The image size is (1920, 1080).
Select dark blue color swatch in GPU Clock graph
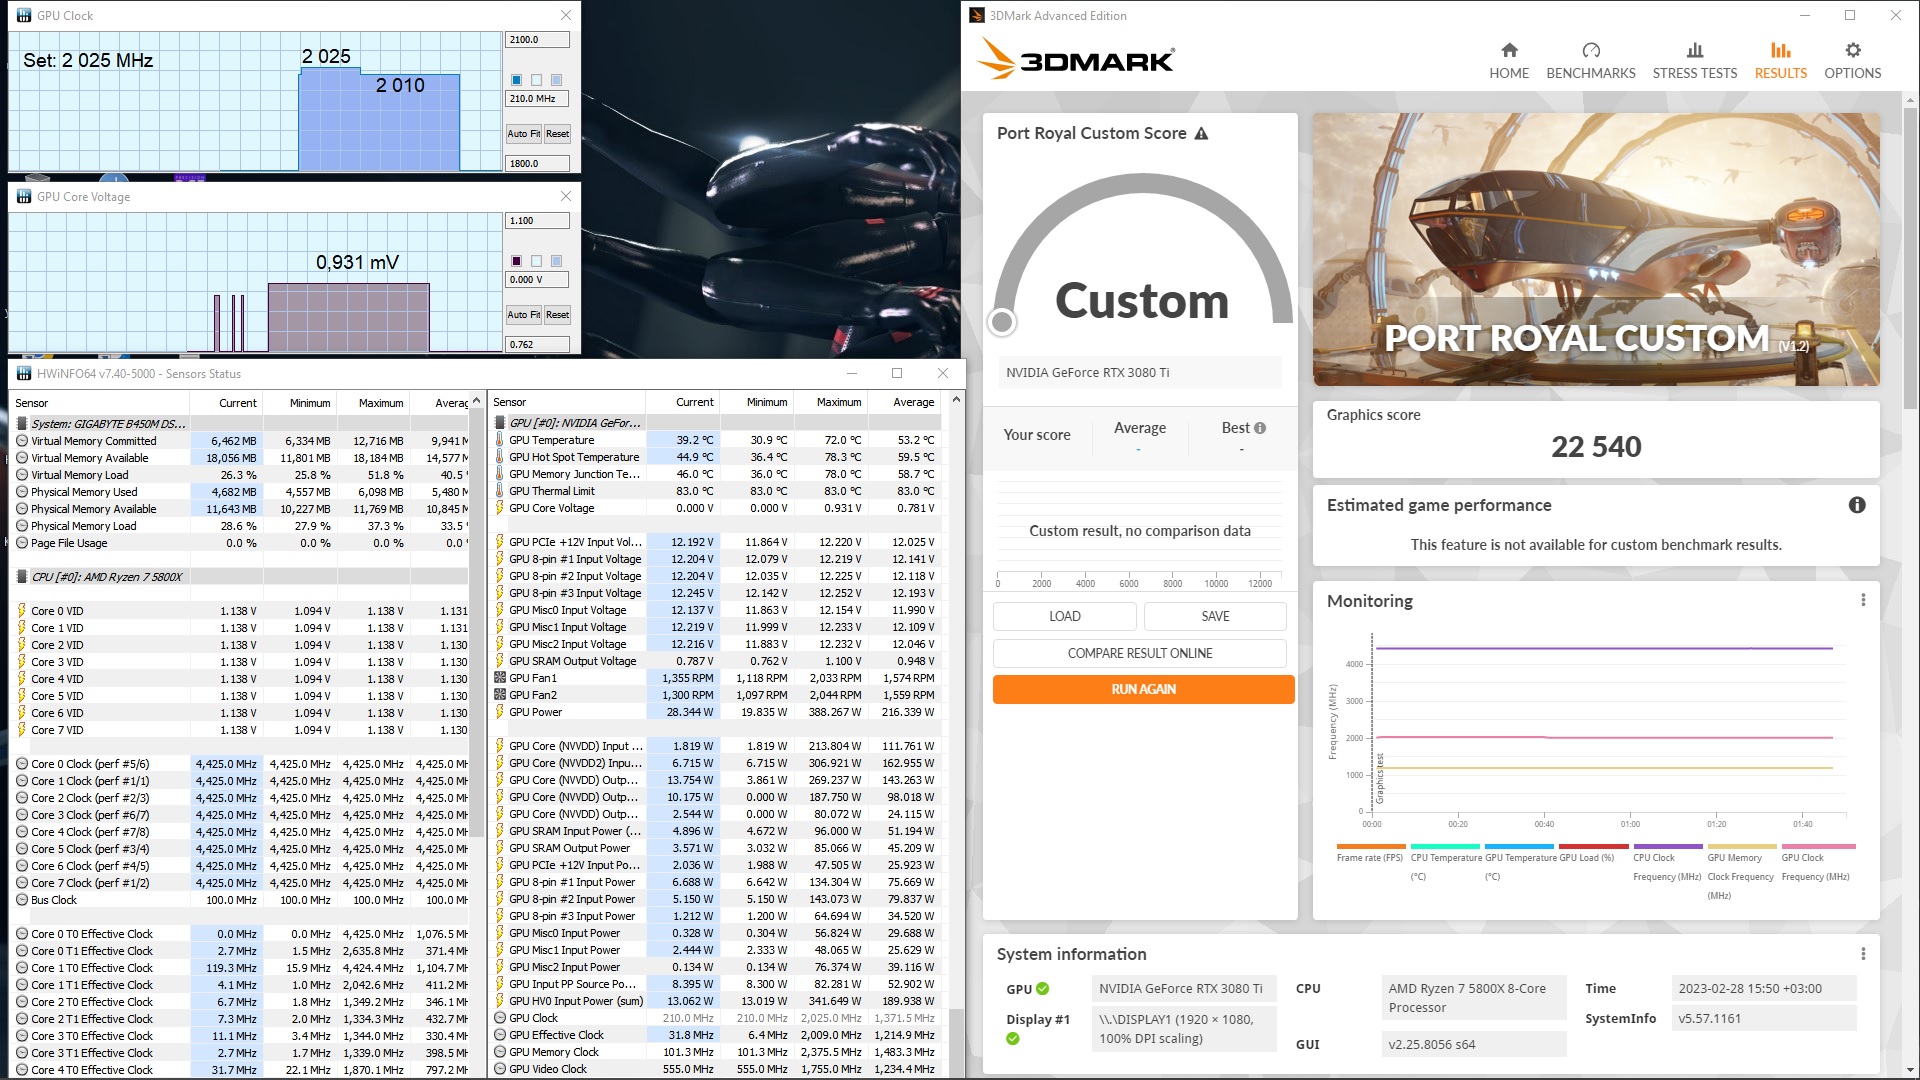[516, 80]
